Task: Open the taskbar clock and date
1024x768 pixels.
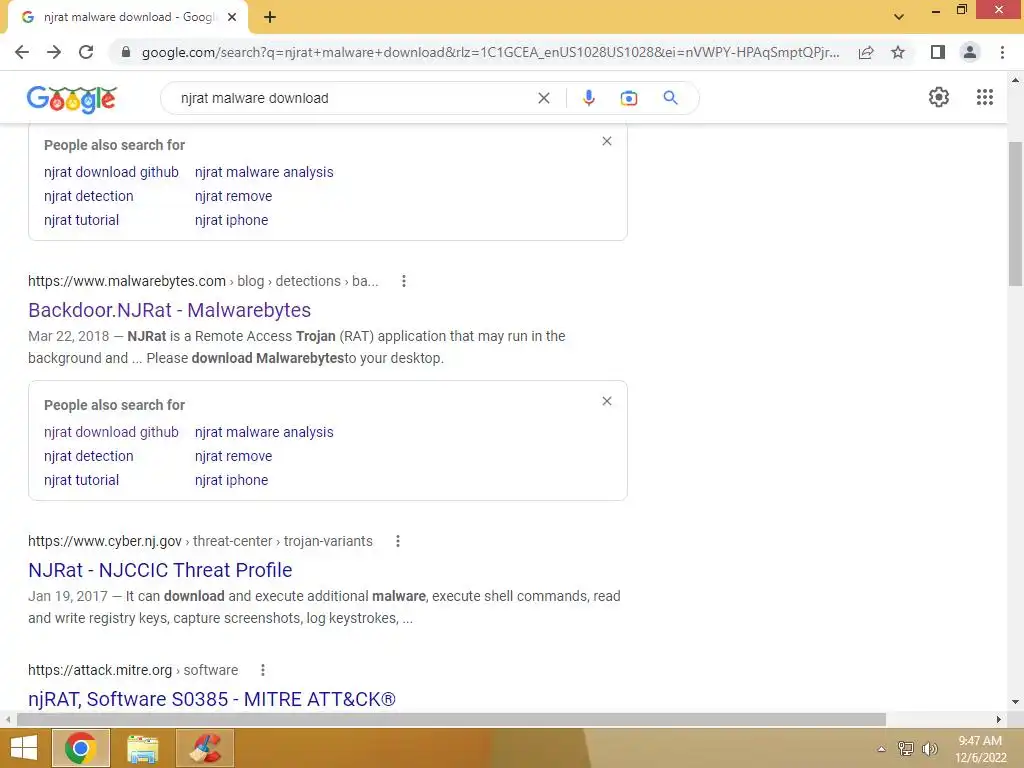Action: point(980,749)
